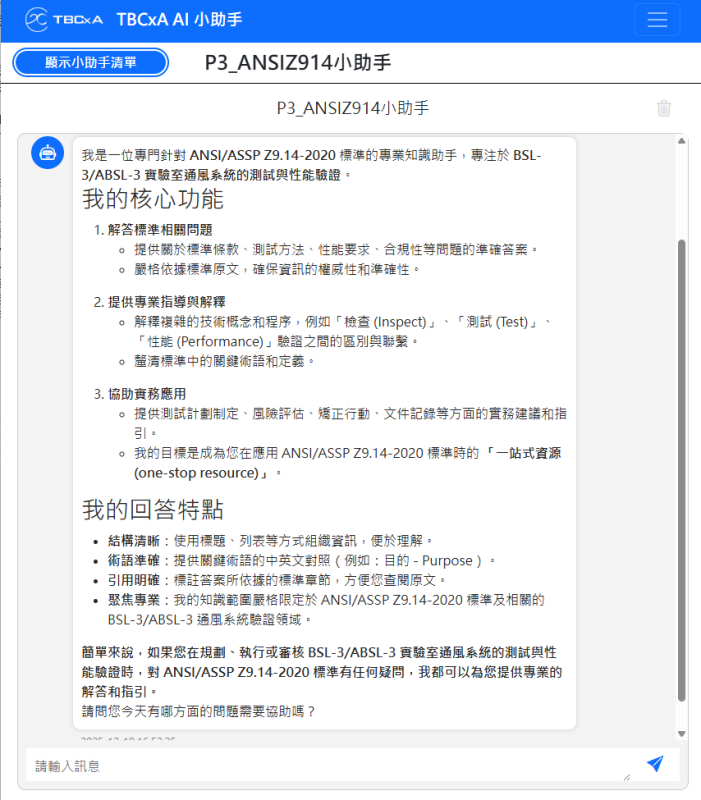This screenshot has width=701, height=800.
Task: Focus the 請輸入訊息 message input field
Action: [x=320, y=765]
